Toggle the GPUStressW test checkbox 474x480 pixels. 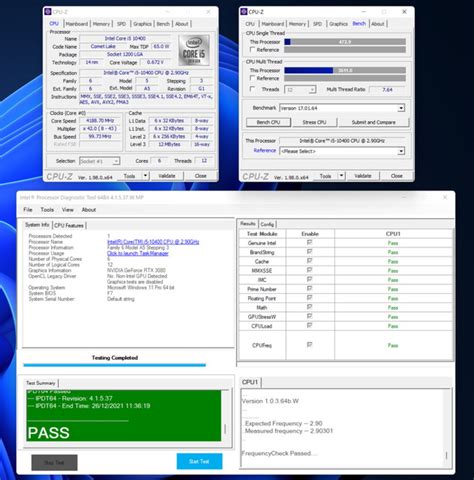click(x=310, y=316)
